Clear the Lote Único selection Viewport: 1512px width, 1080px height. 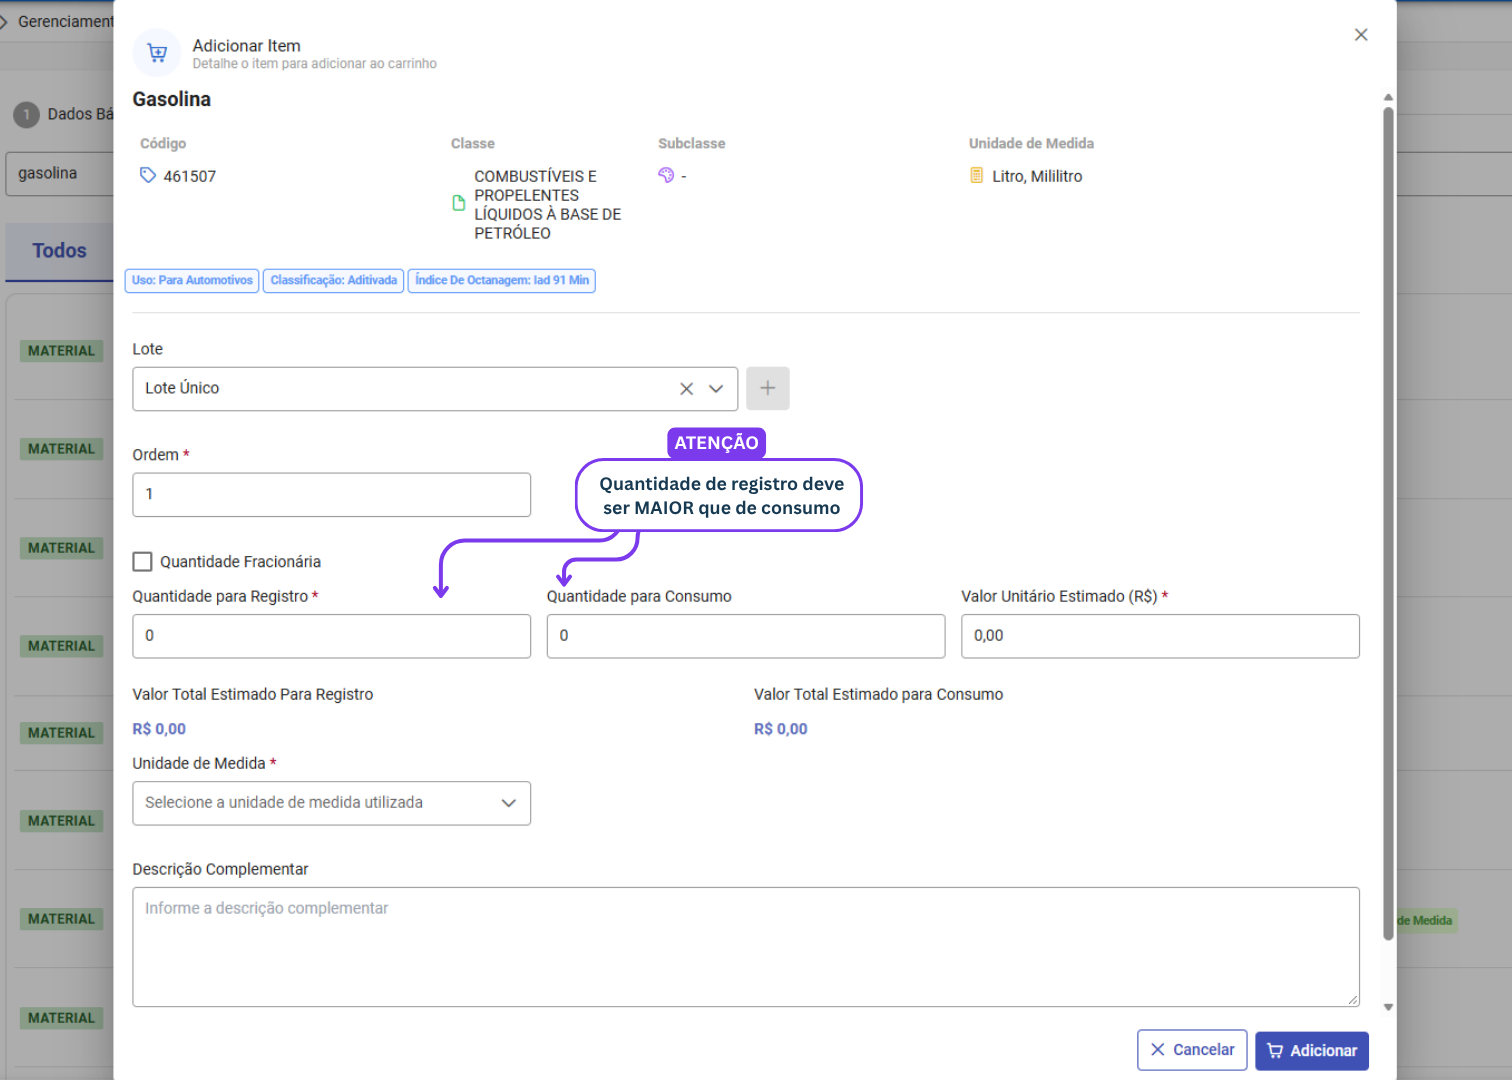686,389
